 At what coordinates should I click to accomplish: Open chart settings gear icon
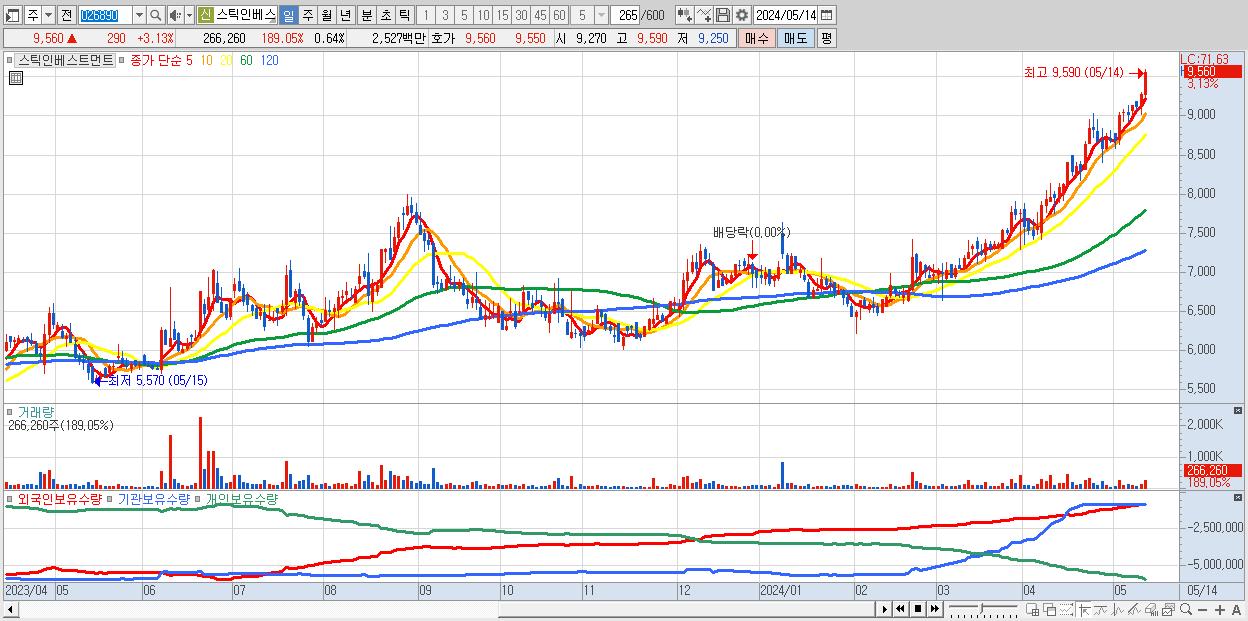pos(742,15)
